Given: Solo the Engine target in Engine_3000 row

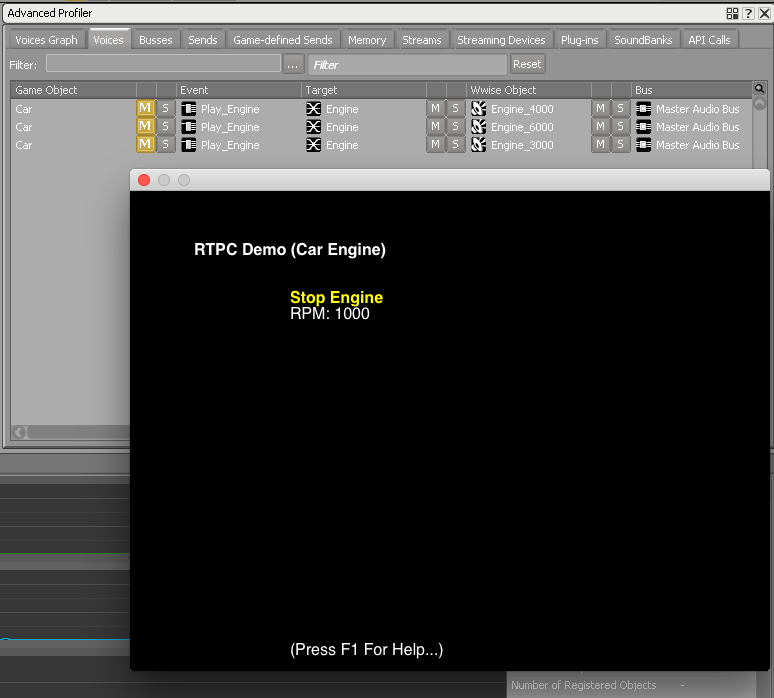Looking at the screenshot, I should [x=456, y=144].
